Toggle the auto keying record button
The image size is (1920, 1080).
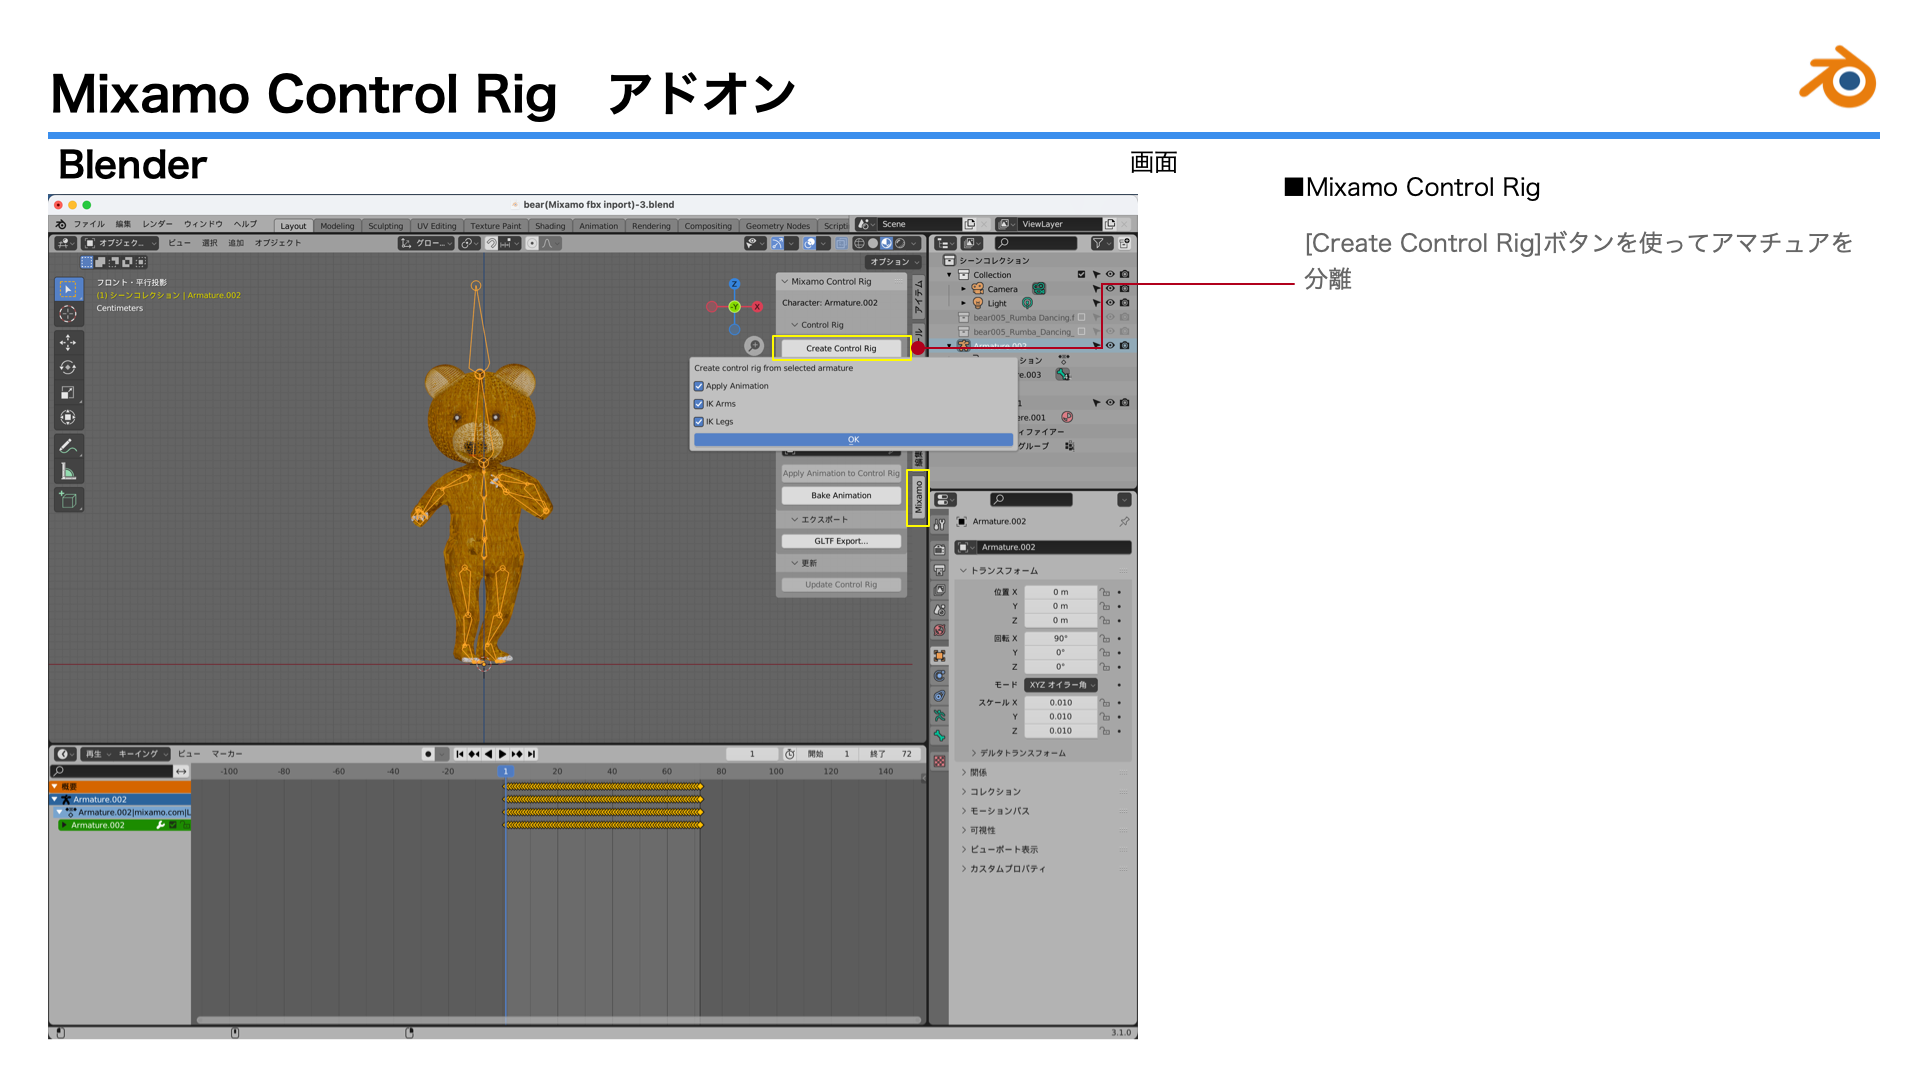tap(428, 754)
